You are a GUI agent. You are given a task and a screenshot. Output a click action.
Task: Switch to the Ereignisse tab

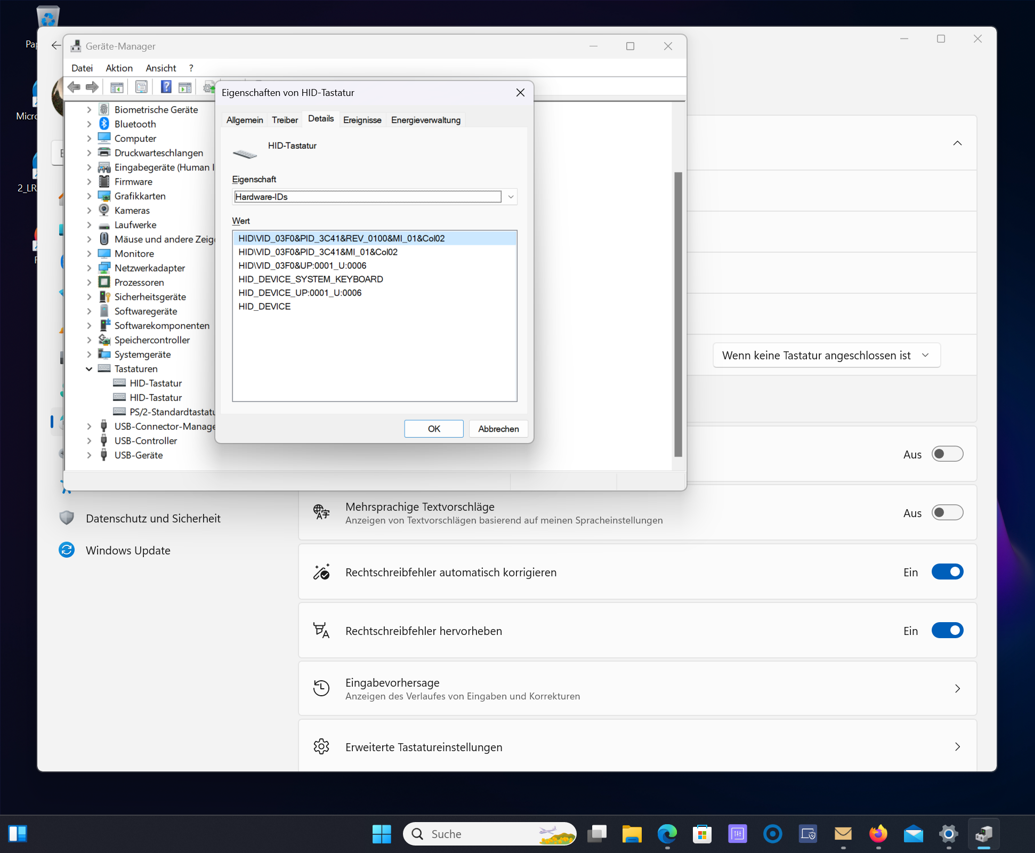[x=362, y=120]
